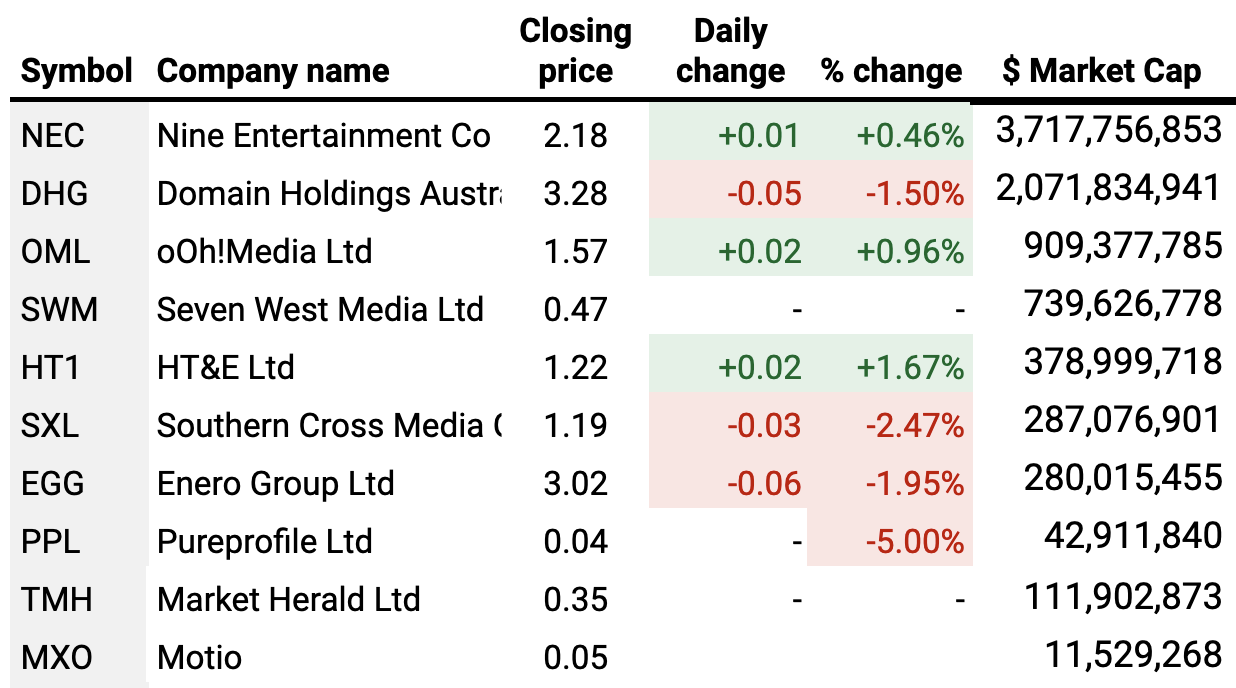Click the Symbol column header
1236x688 pixels.
[76, 71]
